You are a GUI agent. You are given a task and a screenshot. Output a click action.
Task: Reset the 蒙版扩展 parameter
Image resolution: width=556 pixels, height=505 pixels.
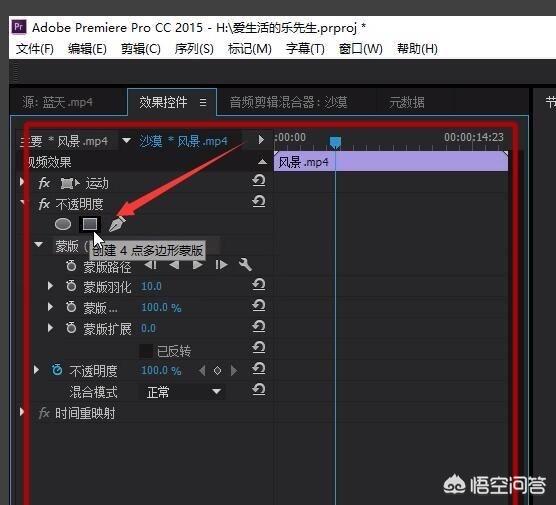pos(259,326)
